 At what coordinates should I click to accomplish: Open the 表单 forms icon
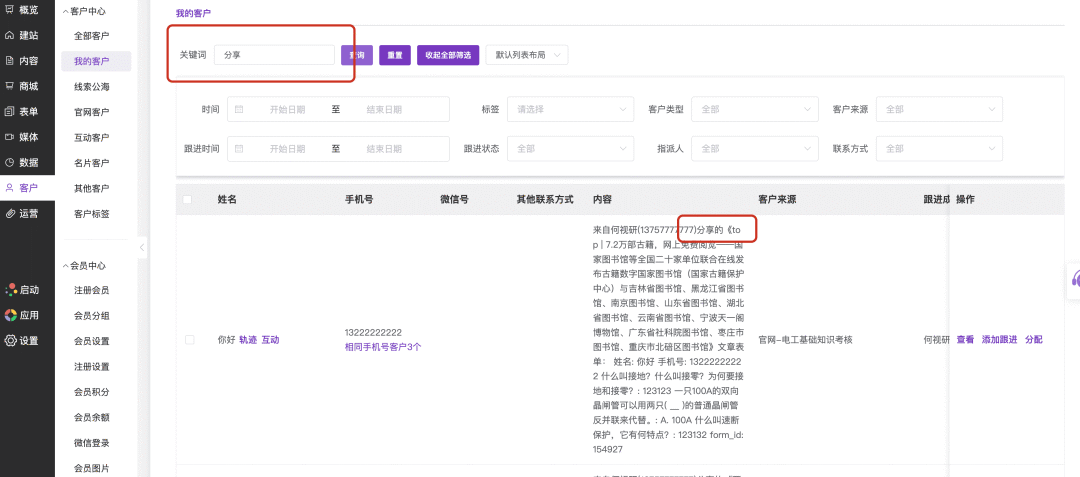tap(10, 111)
